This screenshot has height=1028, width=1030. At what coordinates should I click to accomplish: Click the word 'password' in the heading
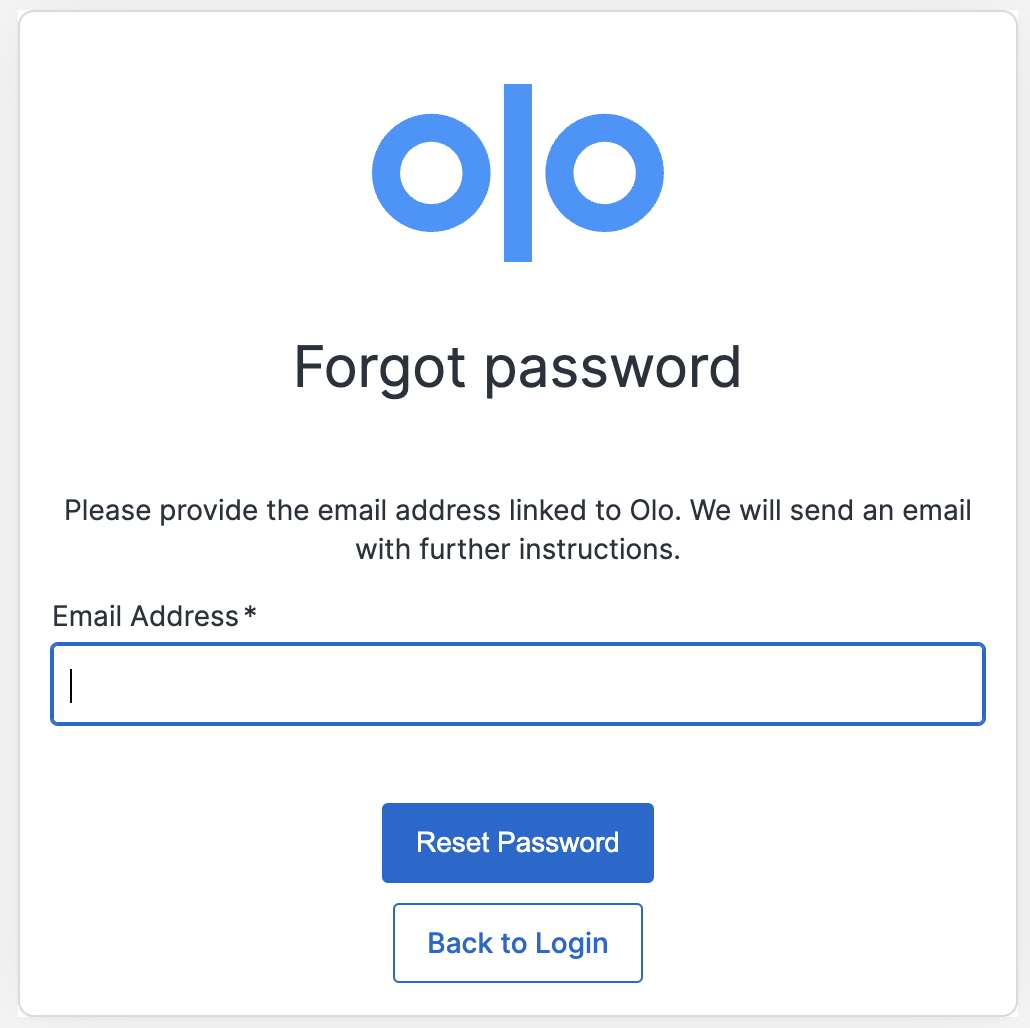click(x=613, y=370)
